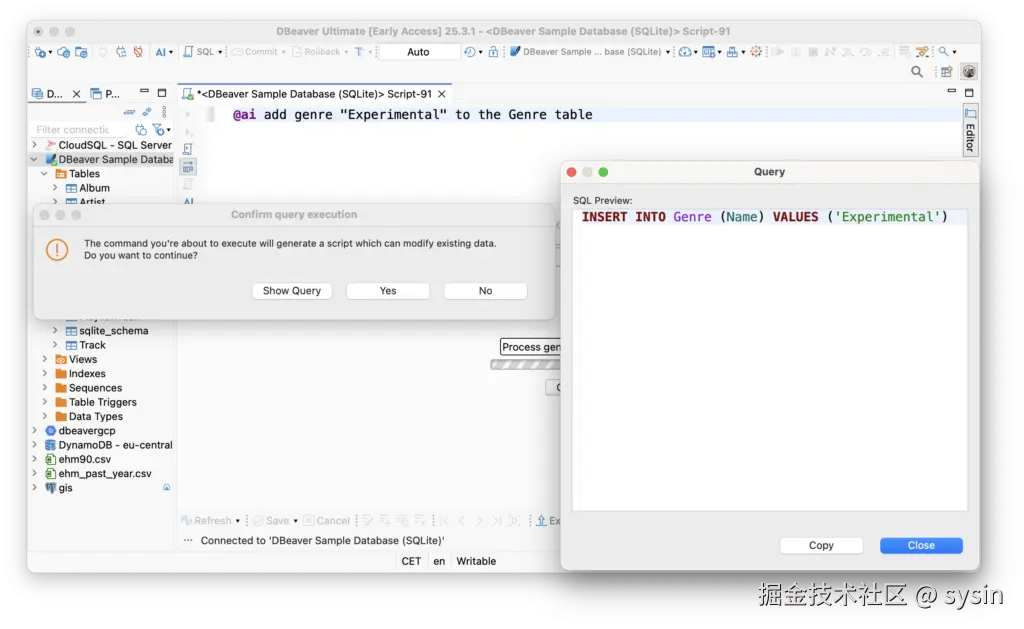
Task: Click the navigator connect plug filter icon
Action: click(x=141, y=129)
